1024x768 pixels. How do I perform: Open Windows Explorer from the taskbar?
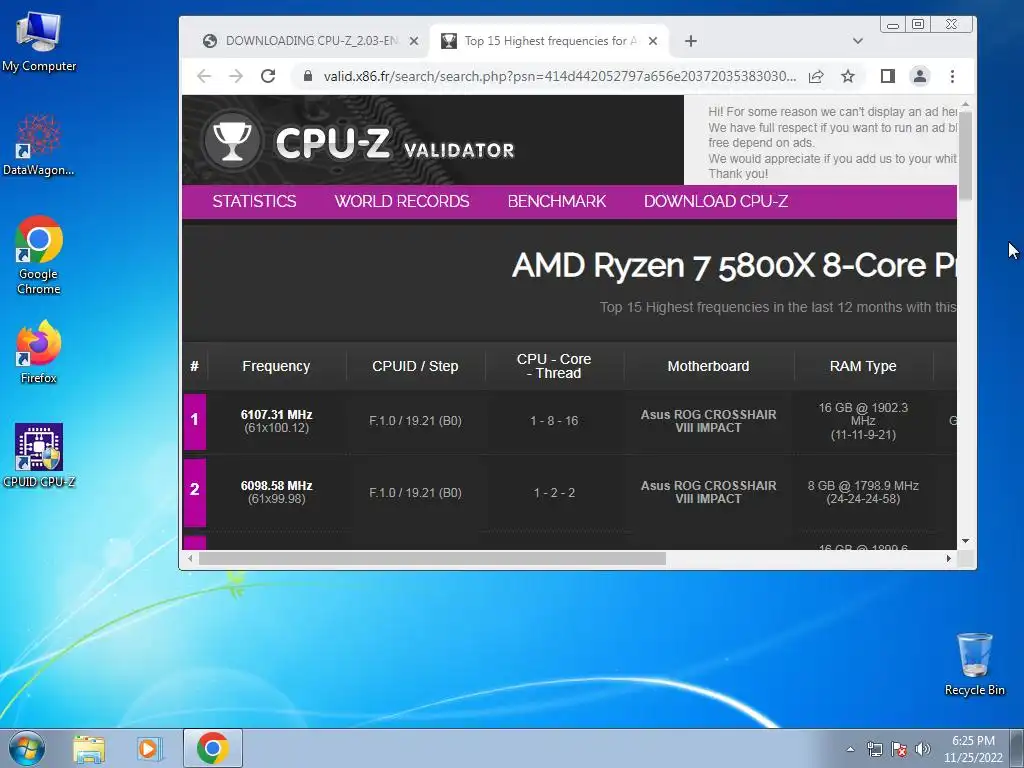(x=89, y=749)
